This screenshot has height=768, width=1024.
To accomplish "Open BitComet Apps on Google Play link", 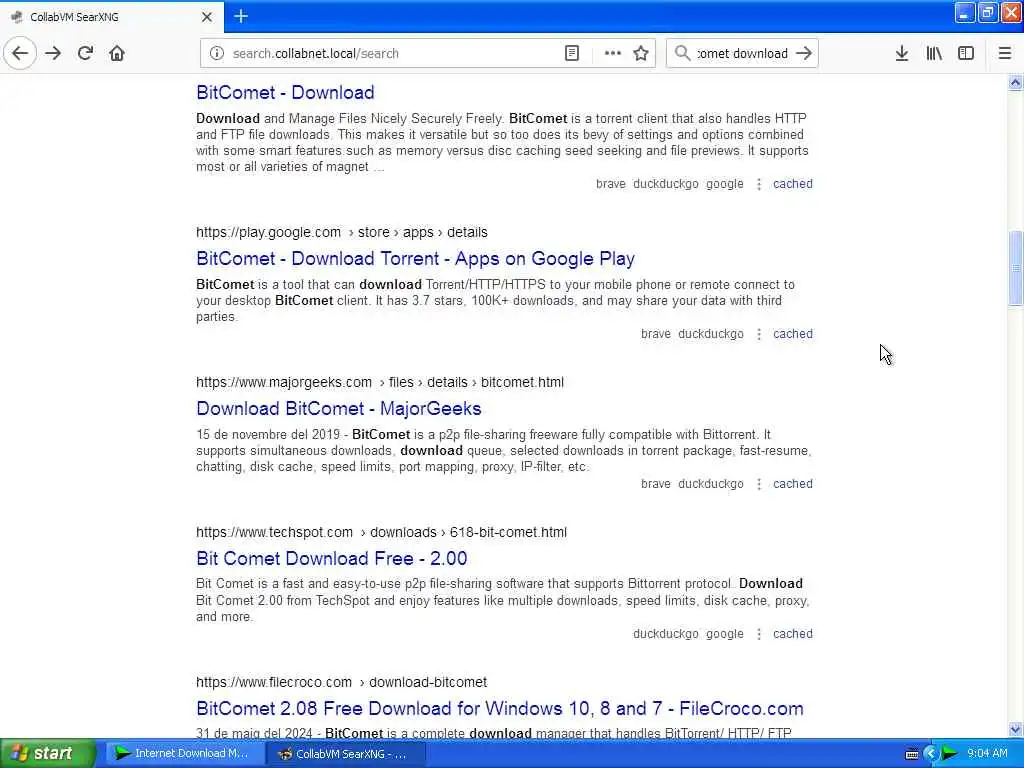I will tap(415, 259).
